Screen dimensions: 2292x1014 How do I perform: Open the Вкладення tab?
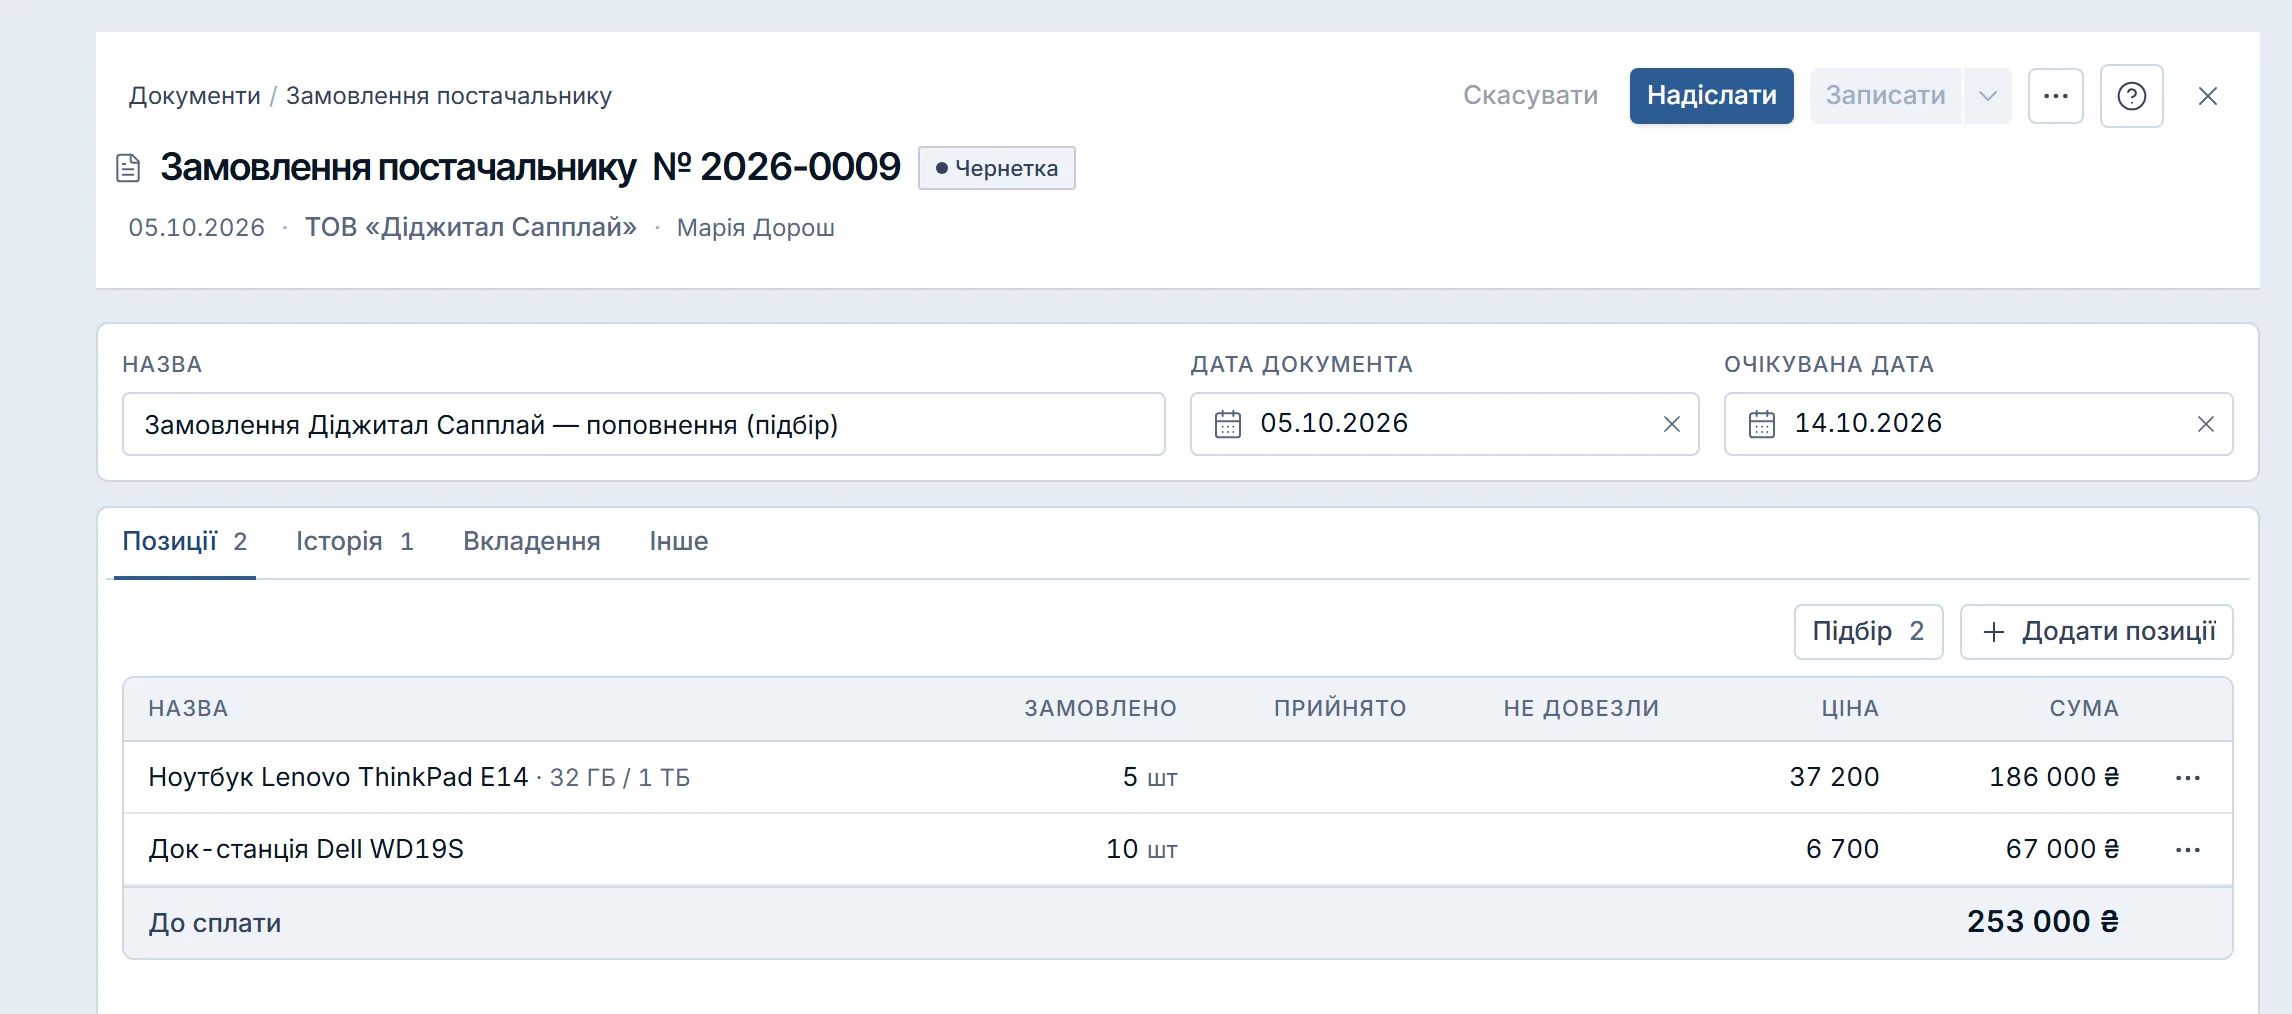(x=531, y=542)
